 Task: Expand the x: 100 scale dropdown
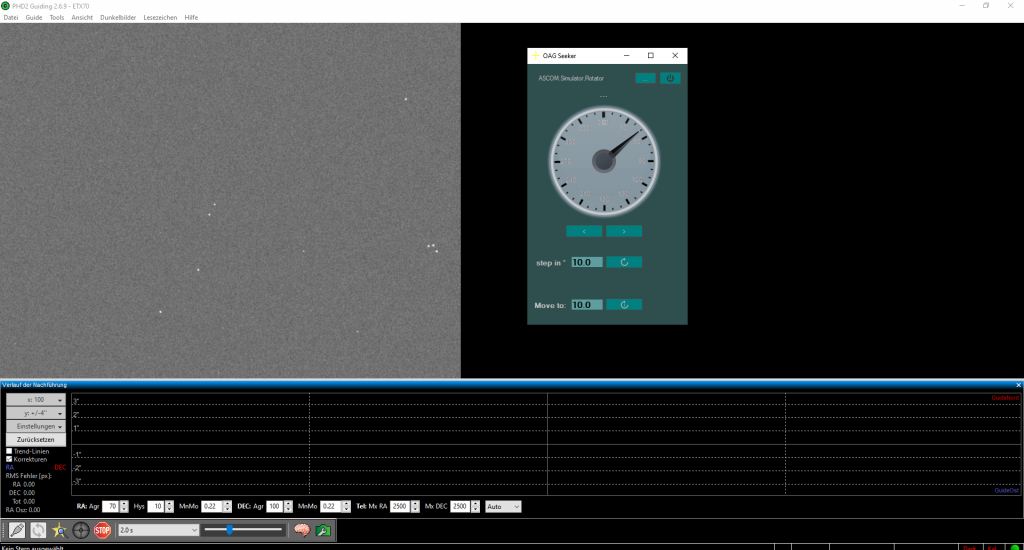coord(37,399)
